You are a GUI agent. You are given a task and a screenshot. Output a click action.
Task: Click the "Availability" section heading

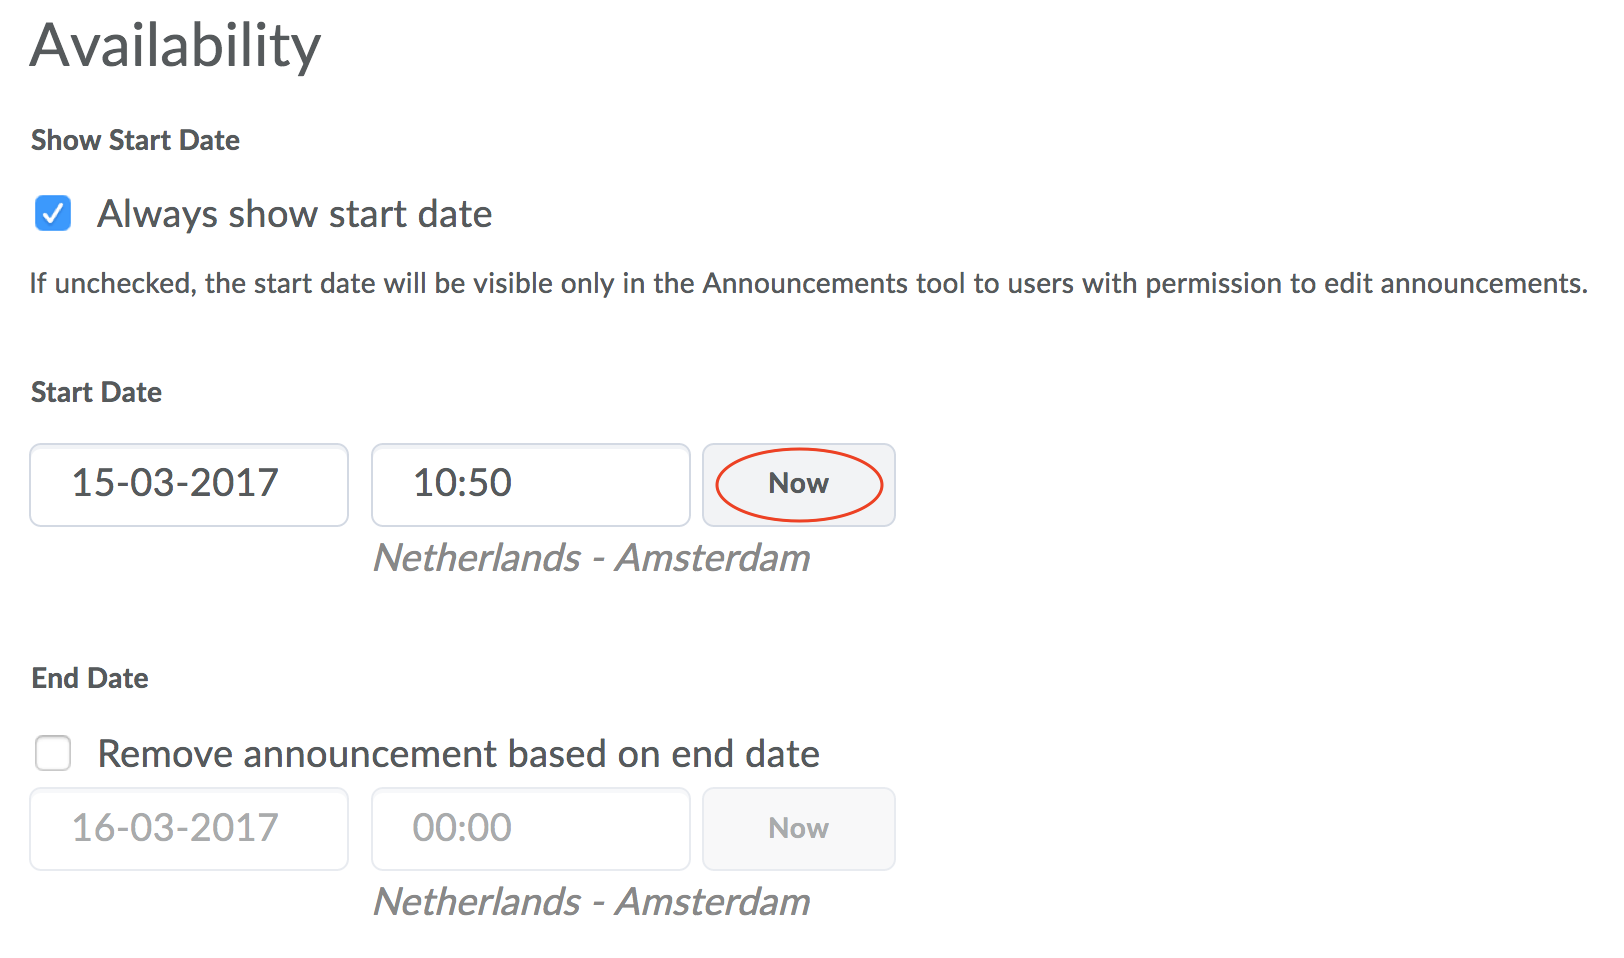point(175,46)
